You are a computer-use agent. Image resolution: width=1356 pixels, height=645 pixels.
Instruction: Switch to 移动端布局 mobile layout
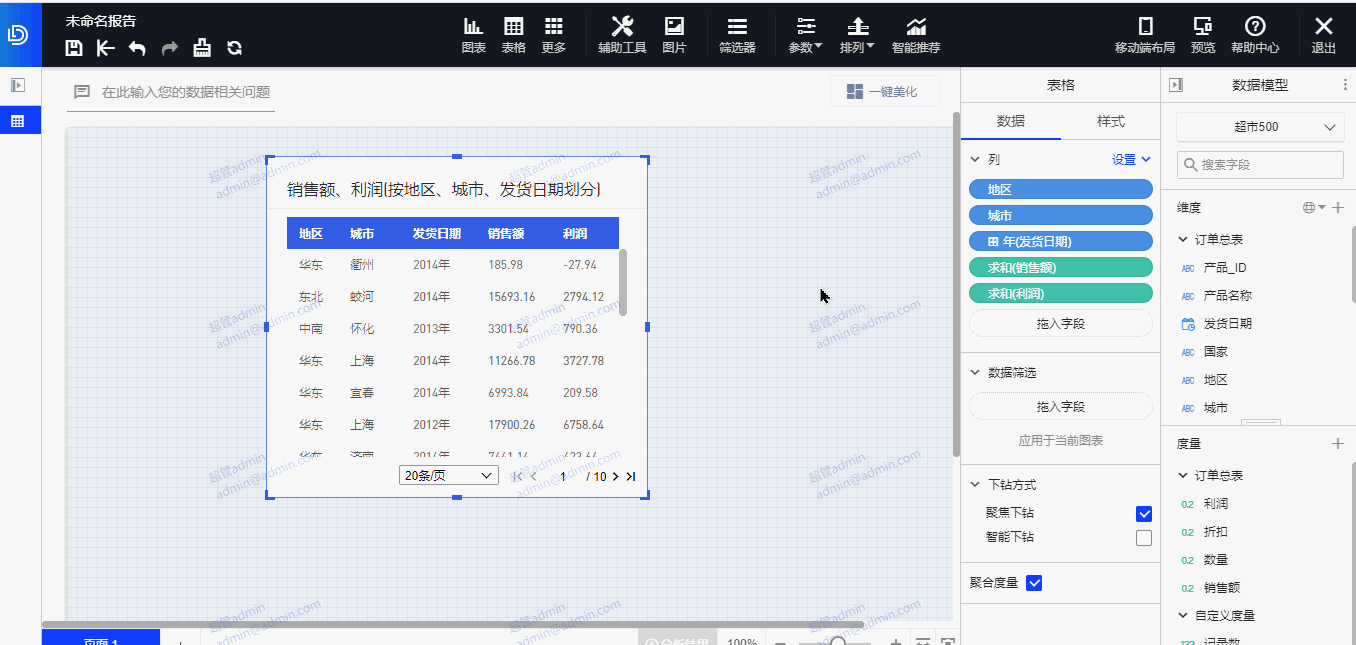point(1145,35)
